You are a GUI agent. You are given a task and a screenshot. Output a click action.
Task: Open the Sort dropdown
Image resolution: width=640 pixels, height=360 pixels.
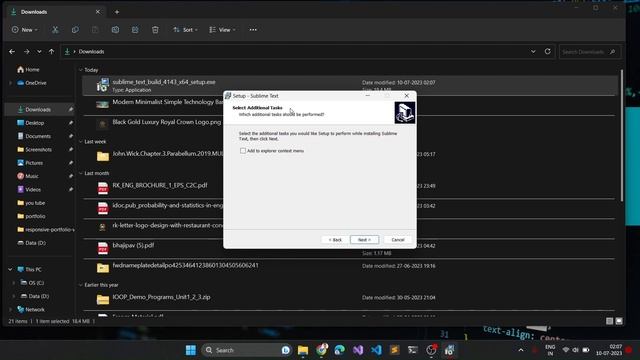click(x=185, y=30)
